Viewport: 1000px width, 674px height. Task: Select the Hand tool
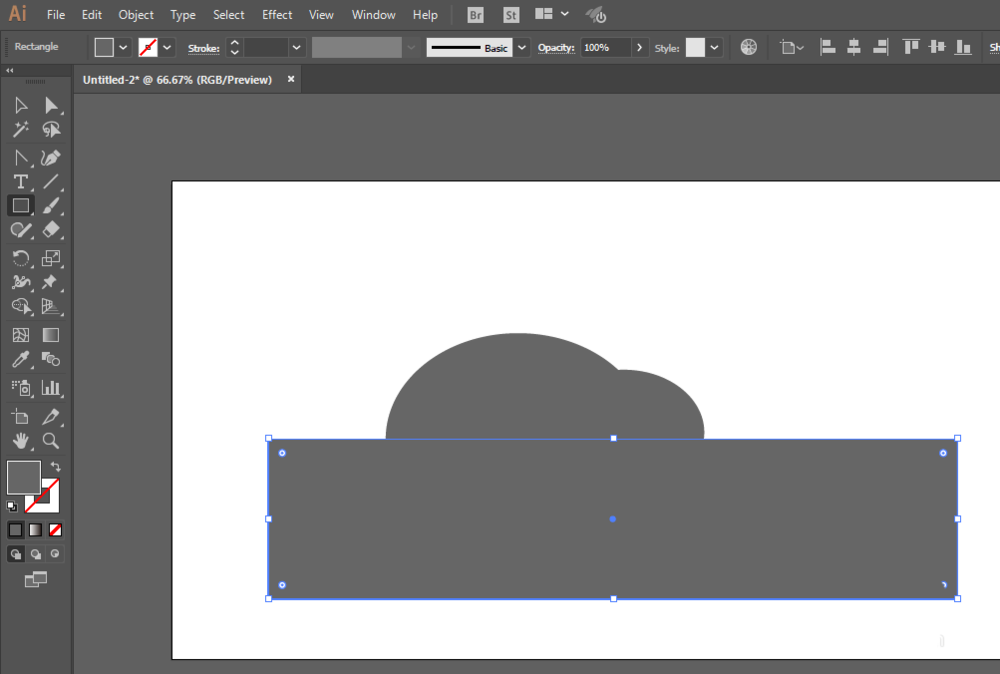[x=20, y=441]
